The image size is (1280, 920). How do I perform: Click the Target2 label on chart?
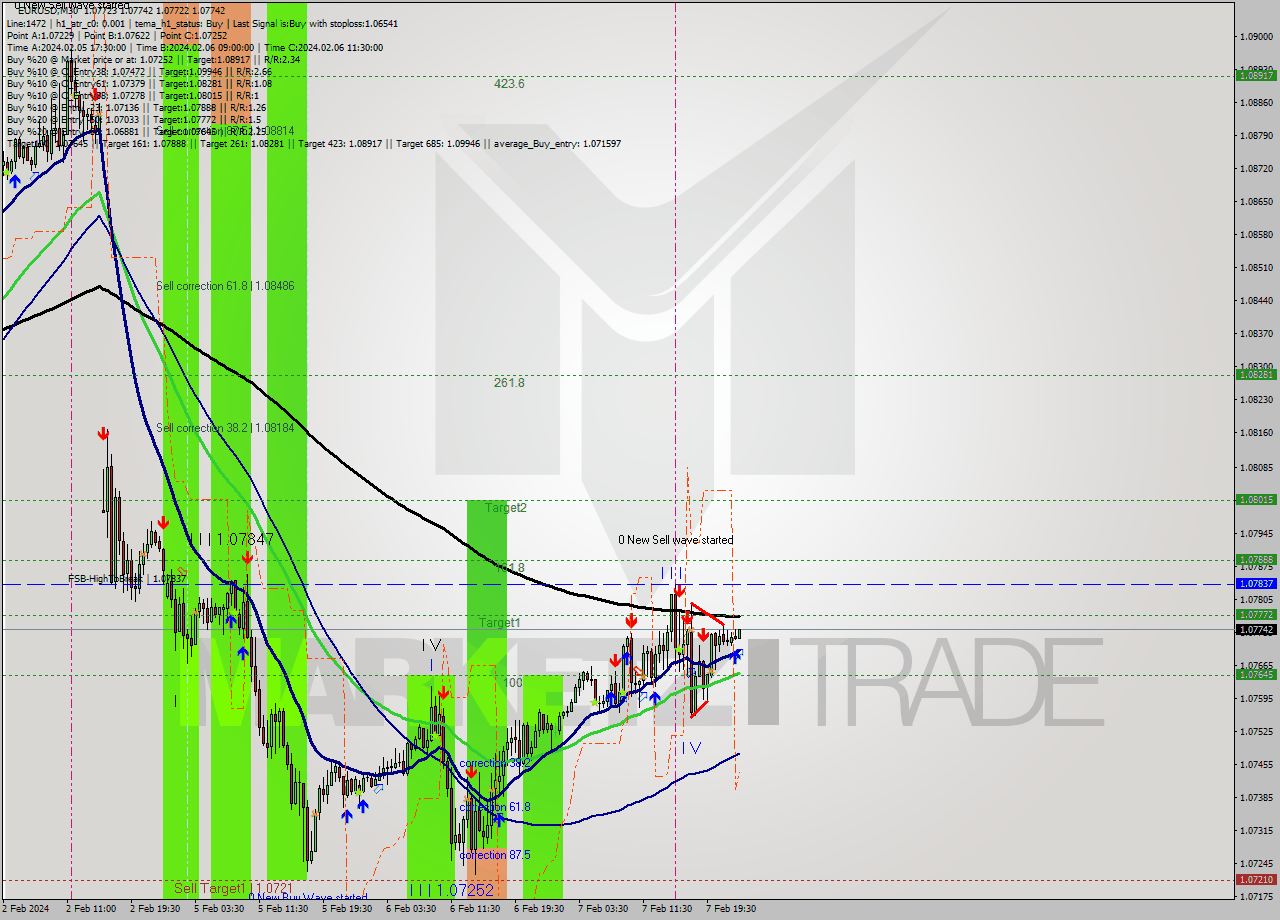[x=506, y=508]
